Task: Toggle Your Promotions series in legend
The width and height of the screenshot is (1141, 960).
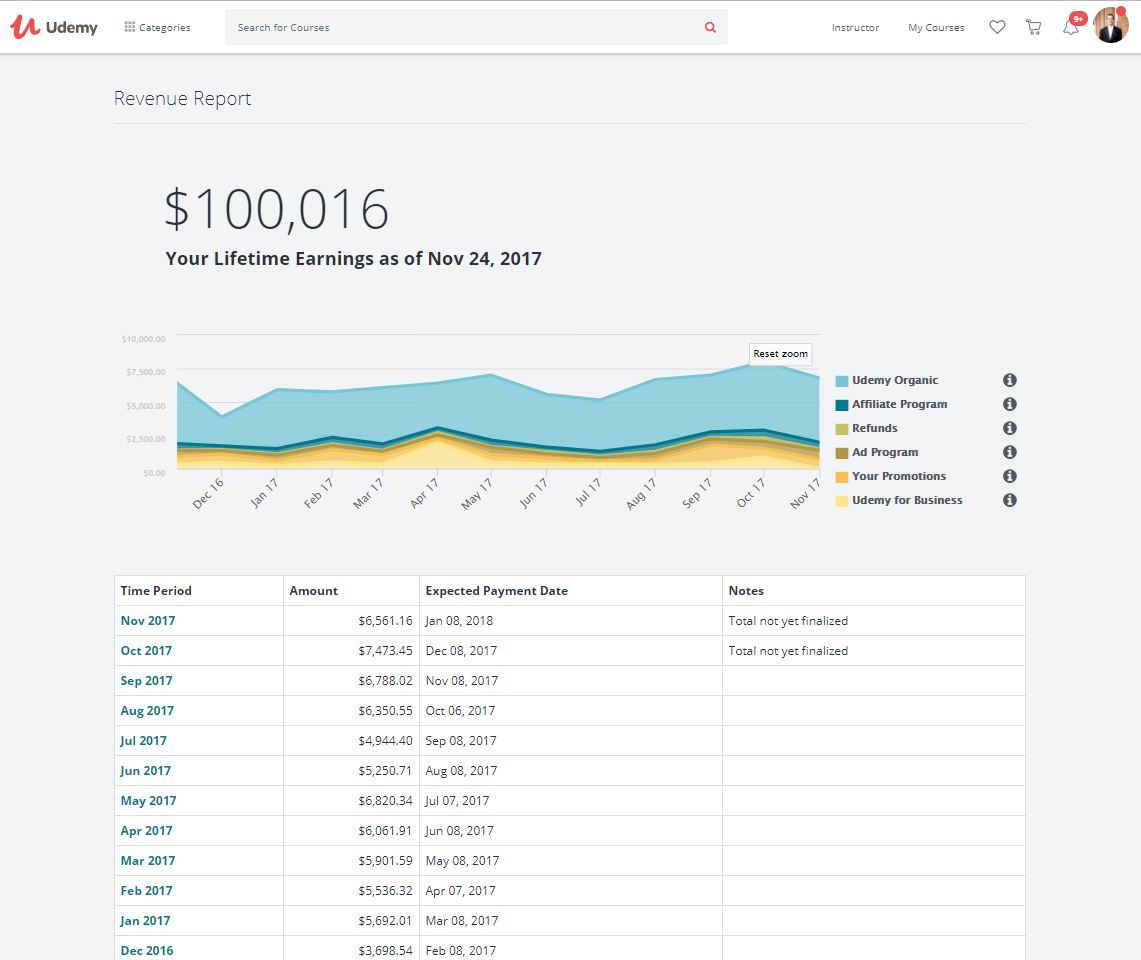Action: pyautogui.click(x=898, y=476)
